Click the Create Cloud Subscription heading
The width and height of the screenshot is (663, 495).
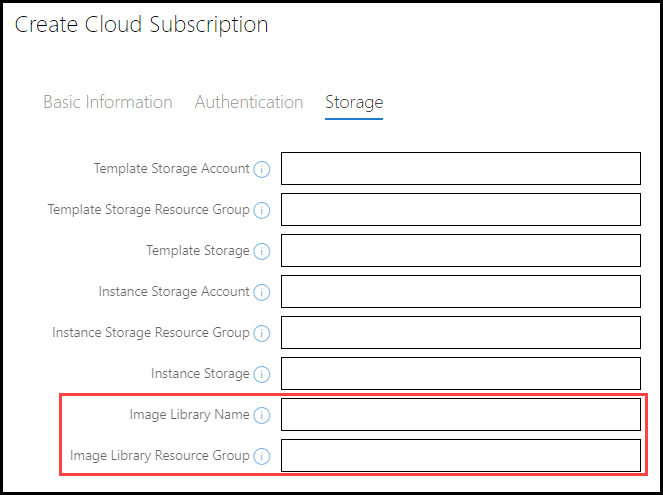141,25
